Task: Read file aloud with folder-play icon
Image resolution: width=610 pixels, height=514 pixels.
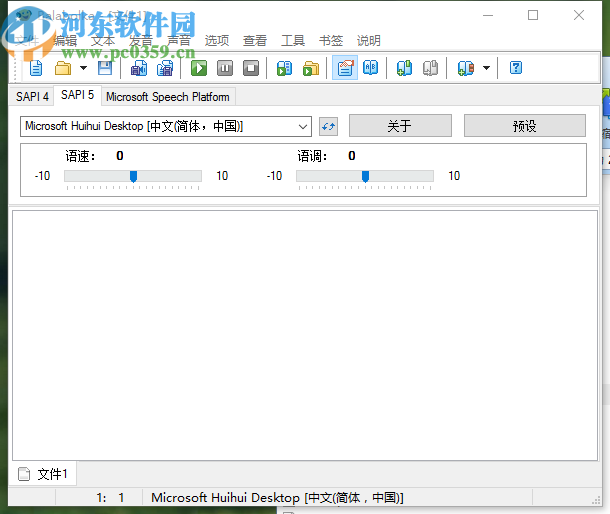Action: [x=311, y=68]
